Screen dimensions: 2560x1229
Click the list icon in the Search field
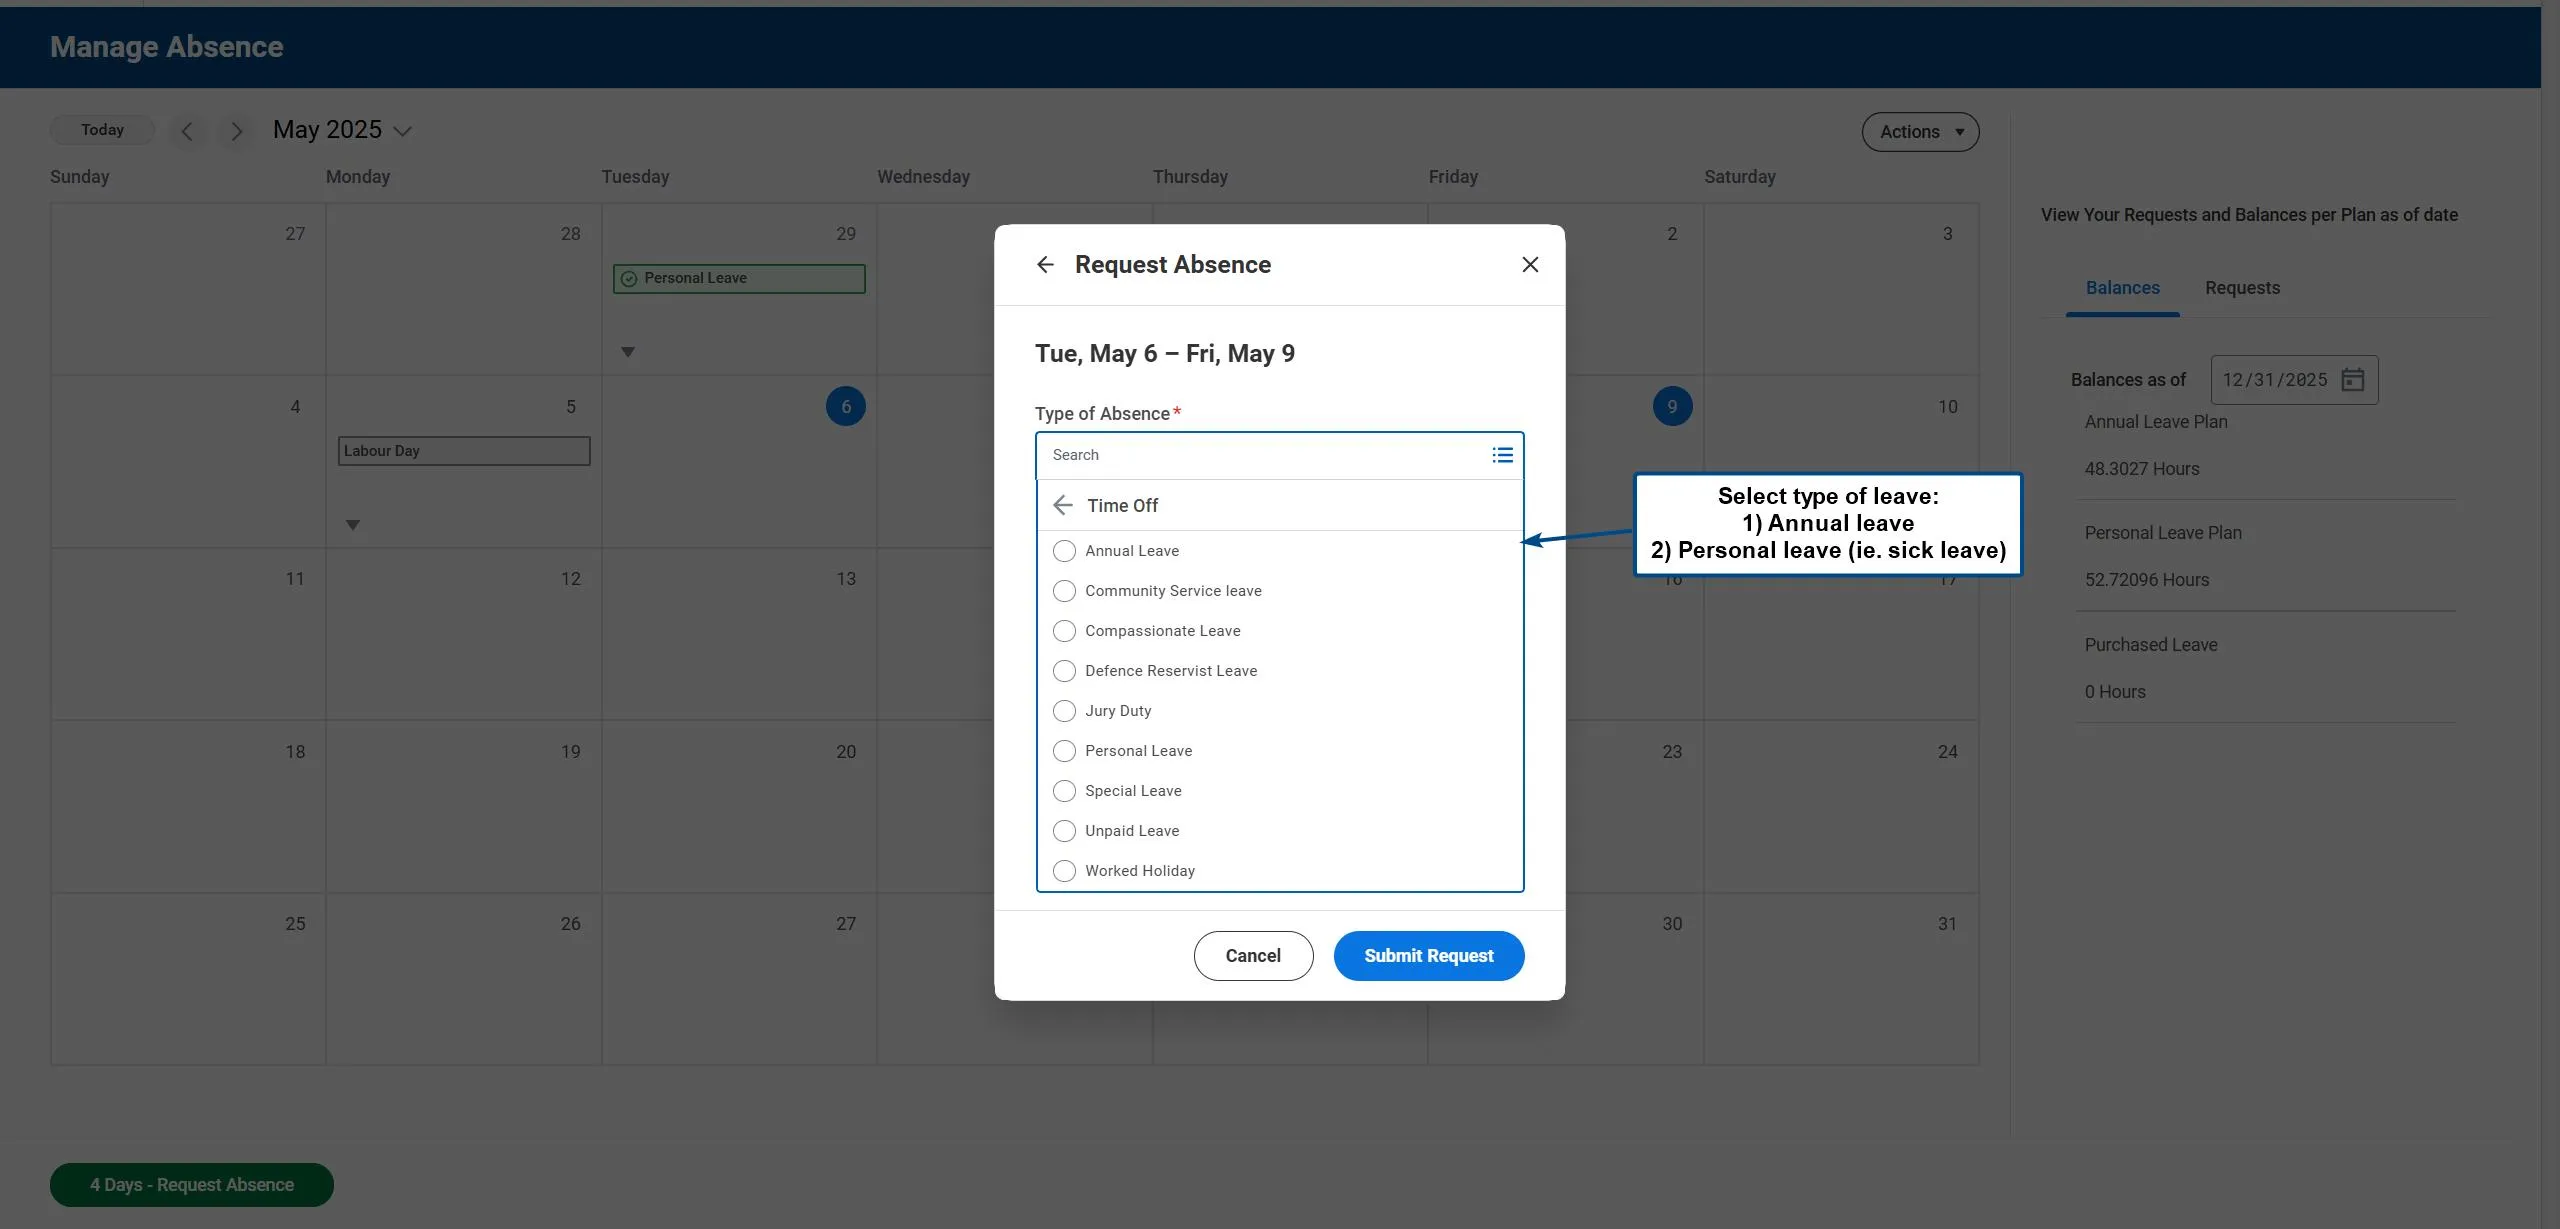tap(1502, 456)
